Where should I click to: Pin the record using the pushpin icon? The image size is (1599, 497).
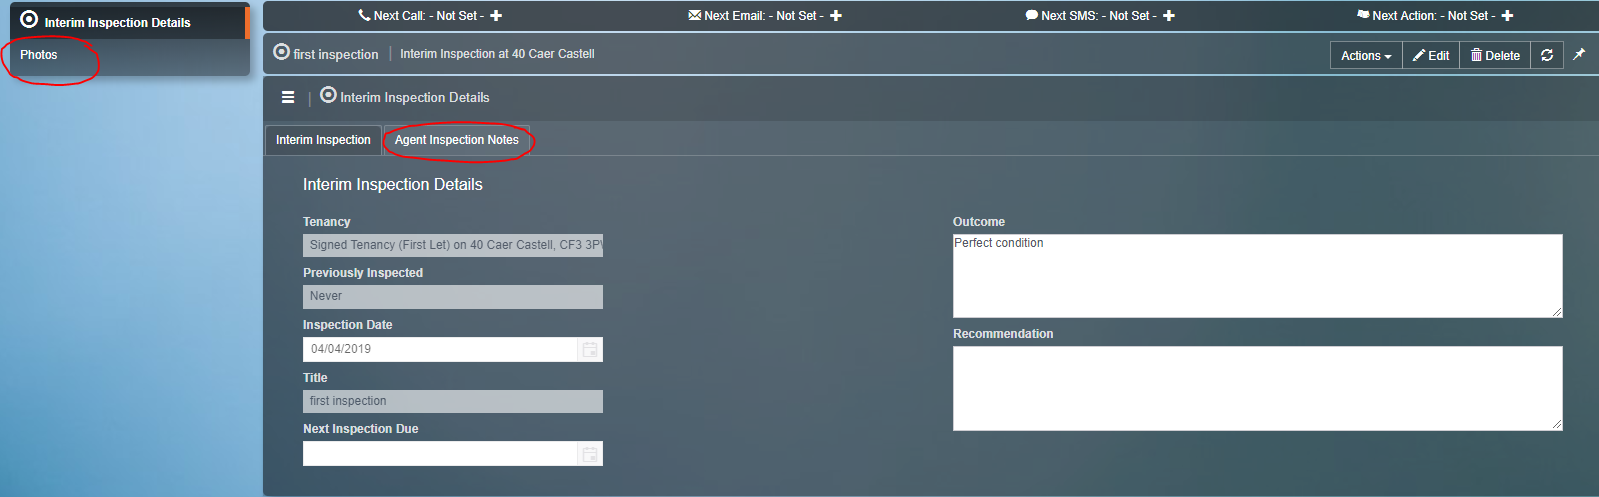pos(1579,55)
